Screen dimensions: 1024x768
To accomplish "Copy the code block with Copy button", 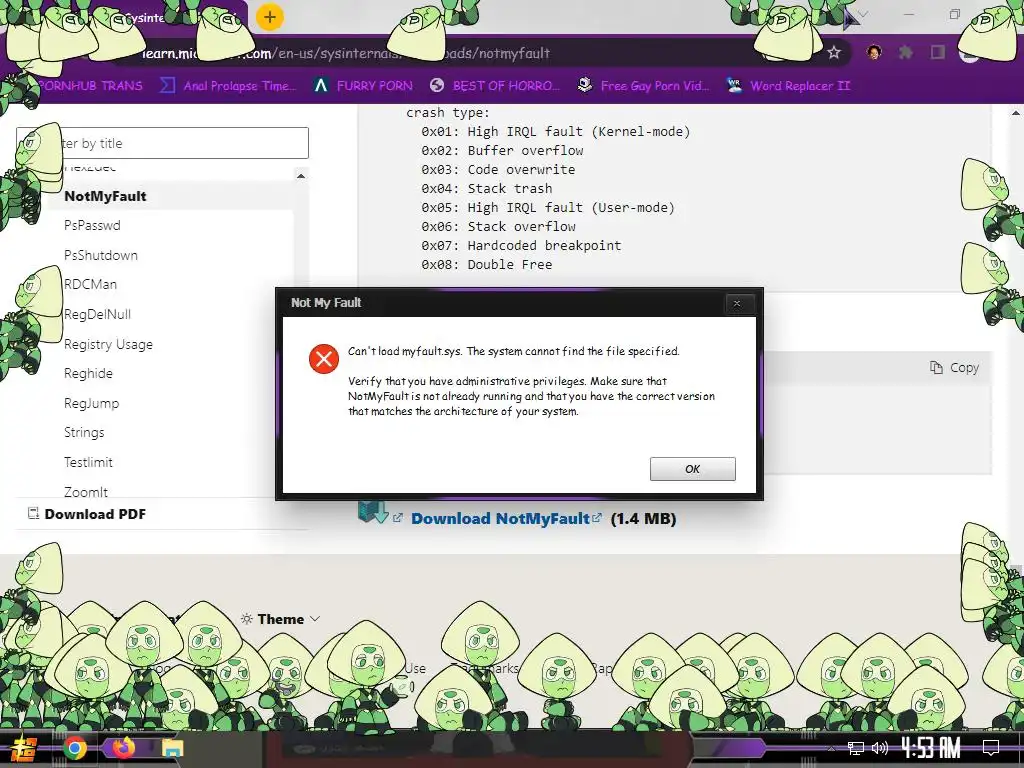I will click(x=954, y=368).
